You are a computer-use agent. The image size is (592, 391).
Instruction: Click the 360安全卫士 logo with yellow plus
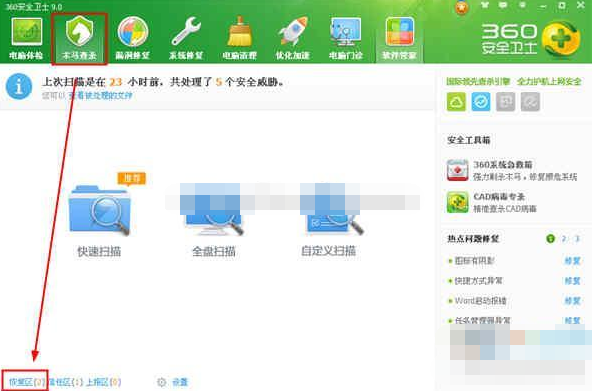click(x=530, y=40)
